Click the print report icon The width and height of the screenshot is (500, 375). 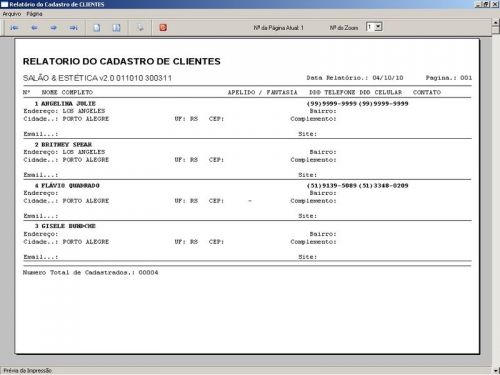pos(140,28)
